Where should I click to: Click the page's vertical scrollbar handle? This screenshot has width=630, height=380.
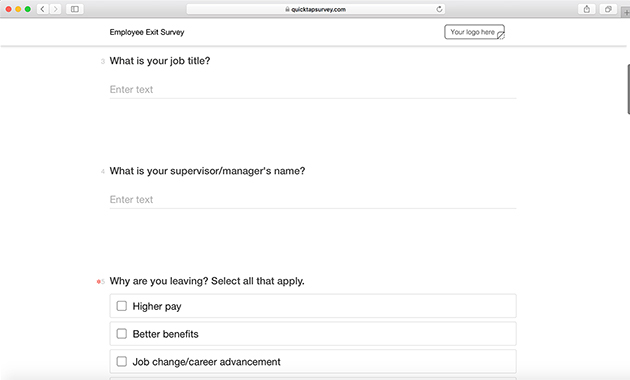[x=628, y=89]
